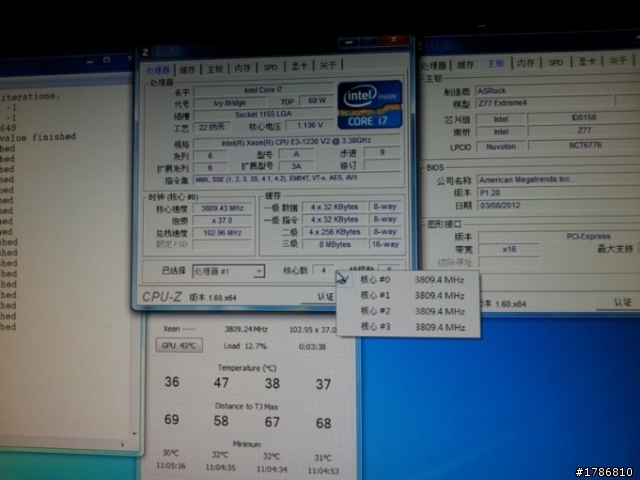
Task: Select SPD tab in front CPU-Z window
Action: tap(270, 67)
